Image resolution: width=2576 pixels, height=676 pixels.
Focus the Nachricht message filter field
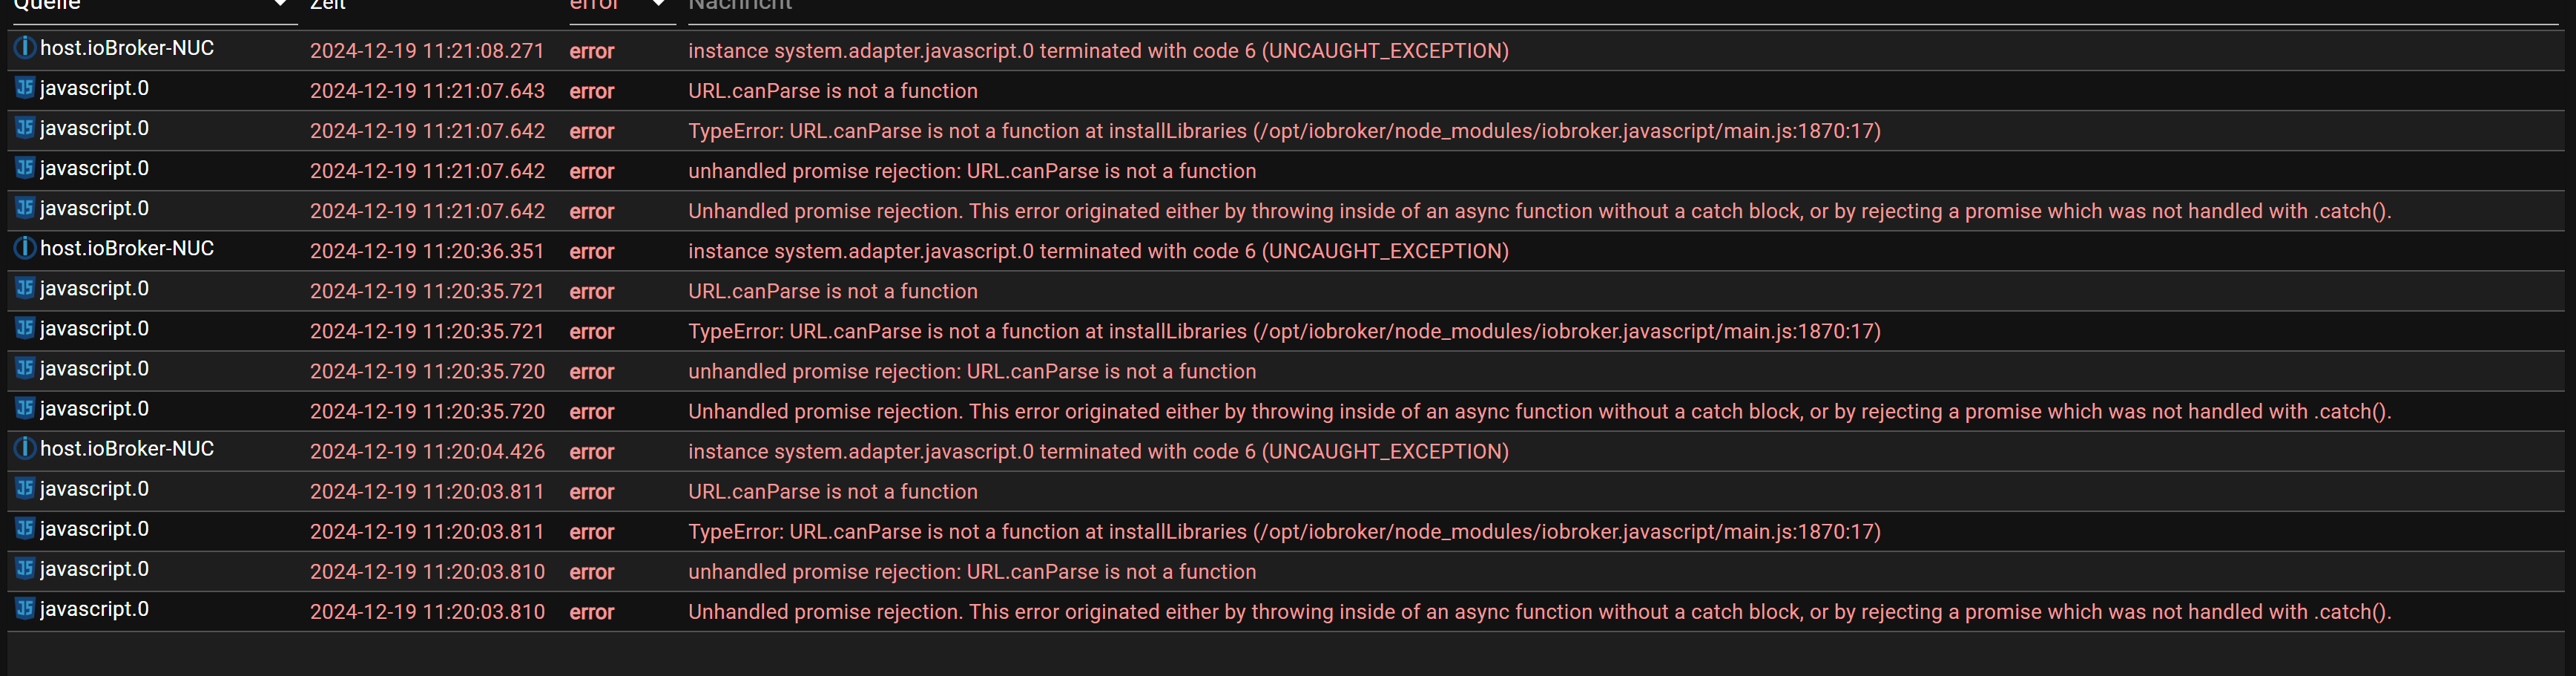point(1600,6)
